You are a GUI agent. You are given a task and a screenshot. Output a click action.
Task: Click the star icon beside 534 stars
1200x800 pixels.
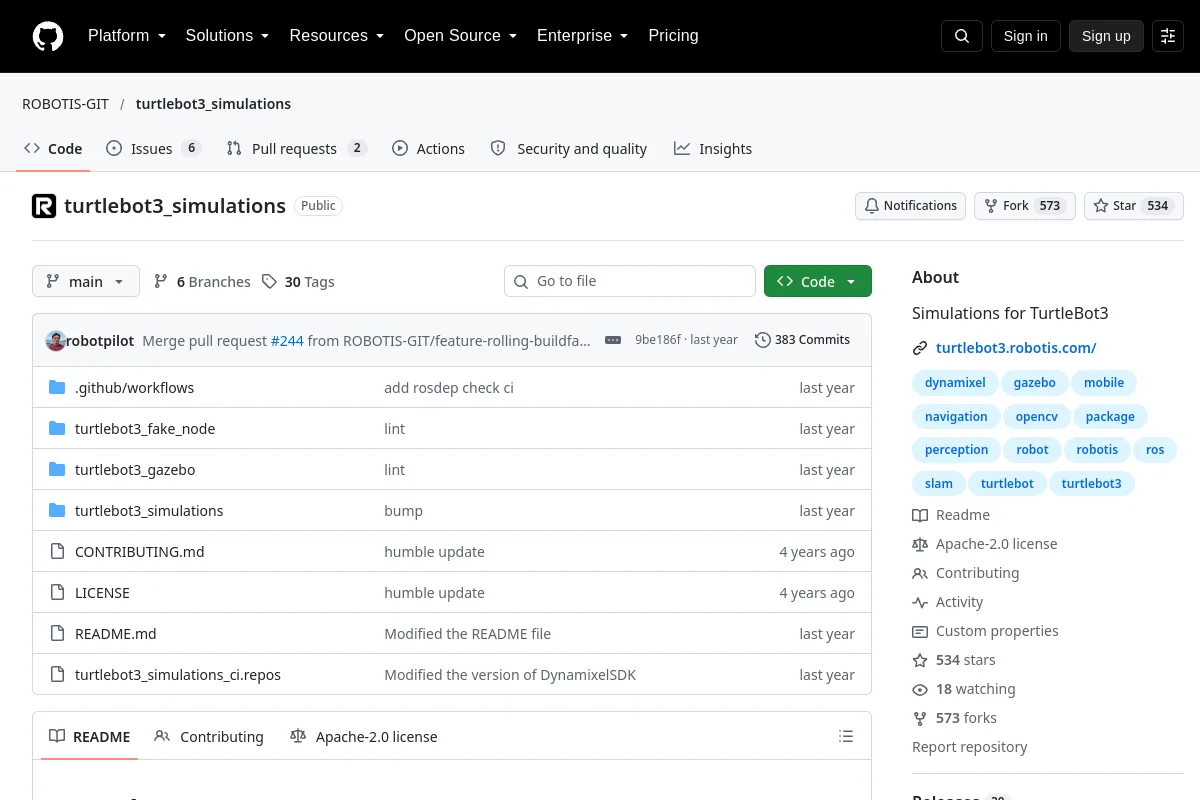point(920,660)
